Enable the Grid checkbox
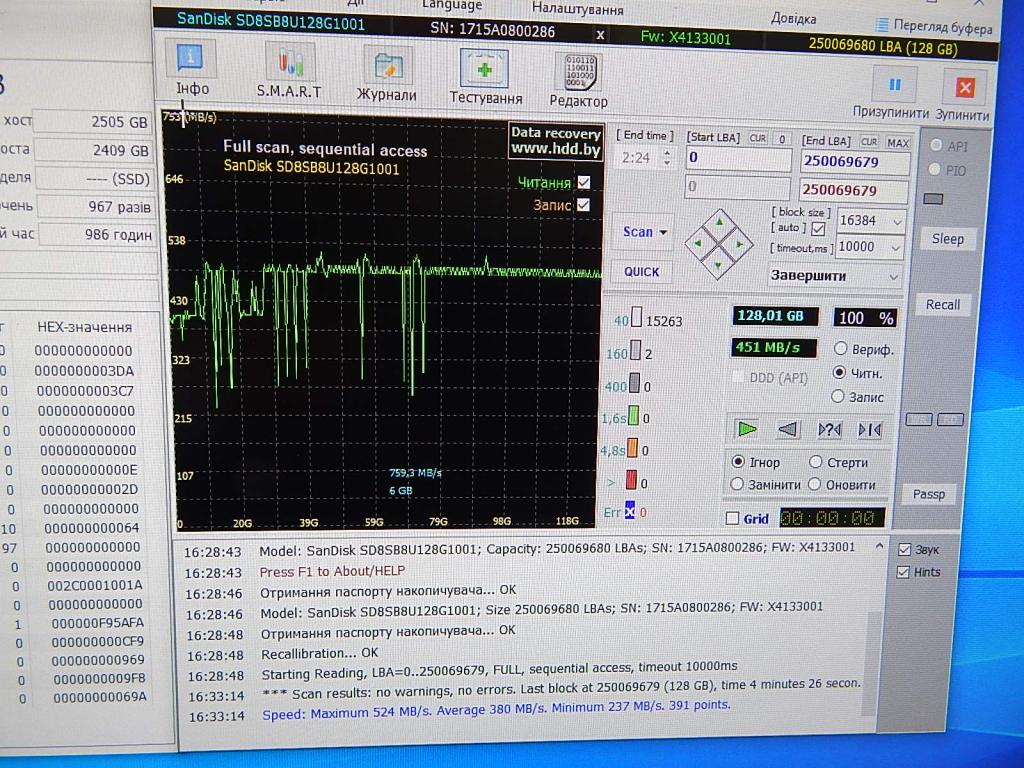The height and width of the screenshot is (768, 1024). tap(732, 519)
